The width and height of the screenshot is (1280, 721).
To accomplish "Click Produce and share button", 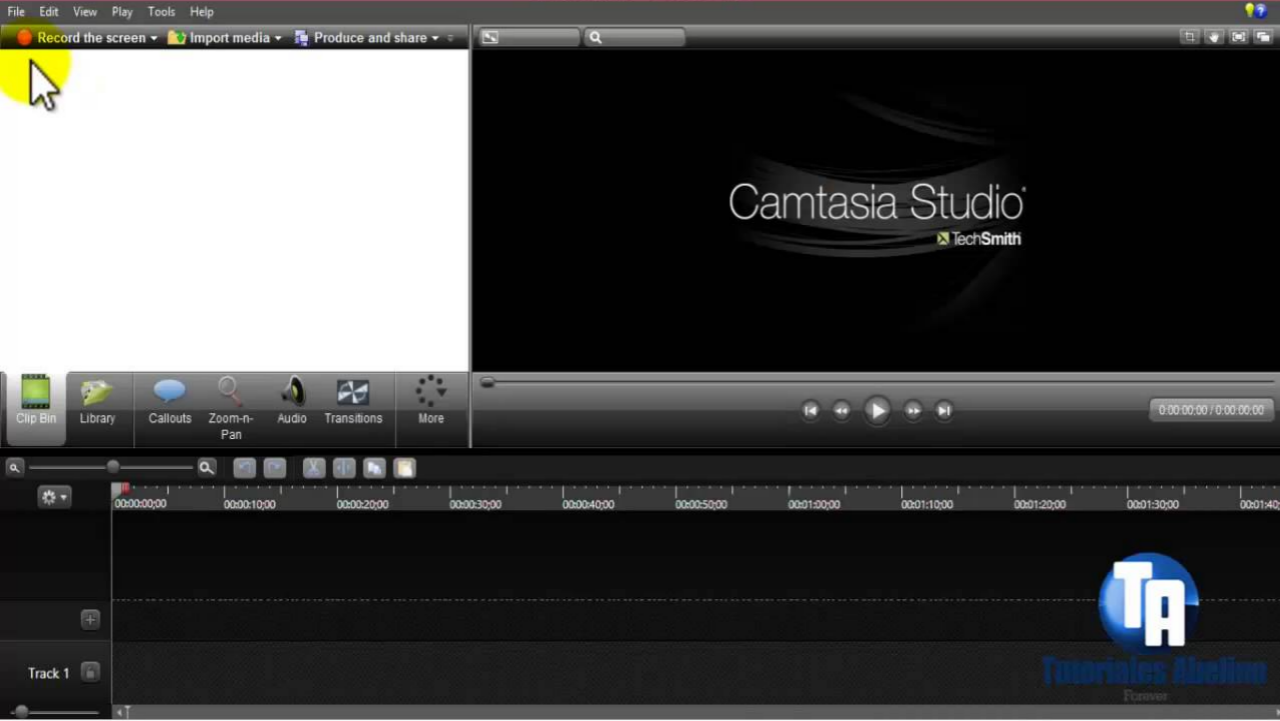I will pos(360,38).
